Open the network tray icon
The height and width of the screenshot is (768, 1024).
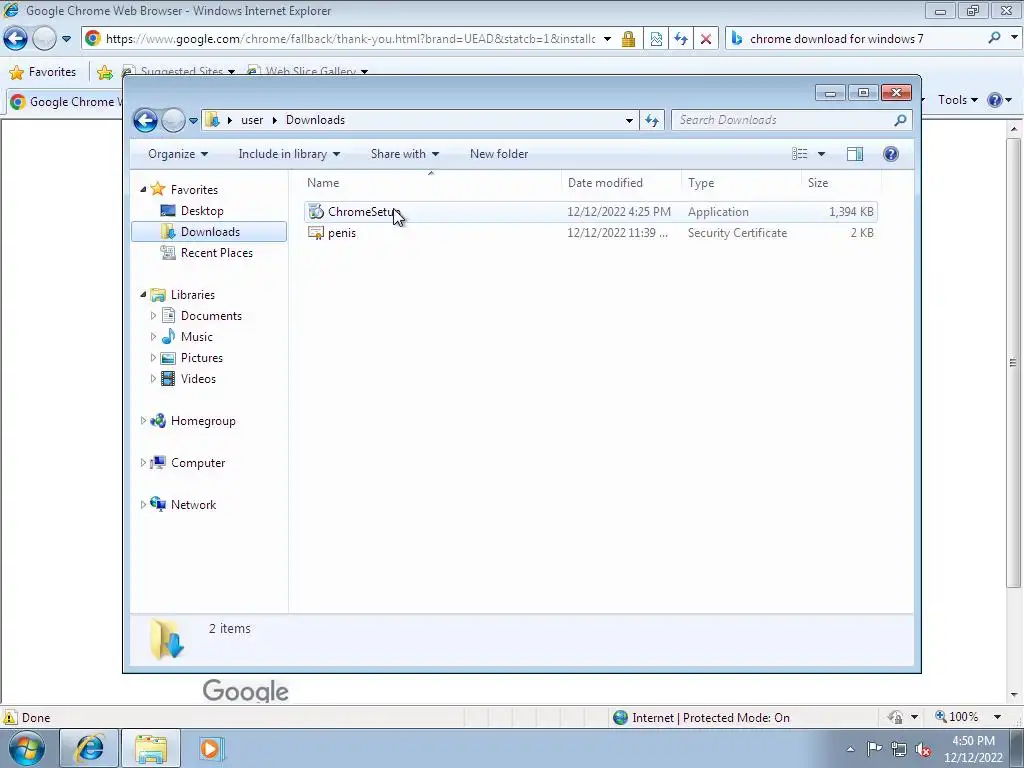[x=899, y=750]
